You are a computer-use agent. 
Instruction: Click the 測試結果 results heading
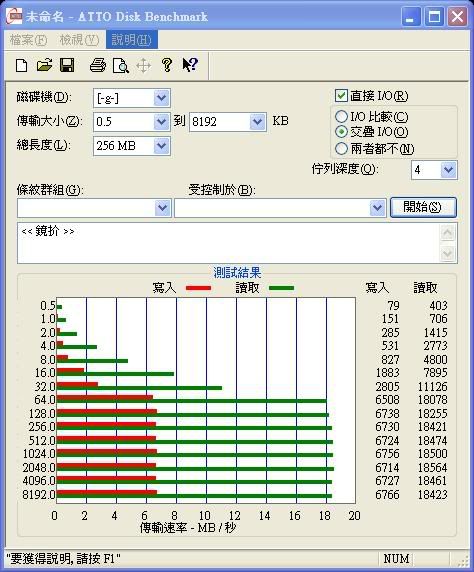click(x=237, y=273)
